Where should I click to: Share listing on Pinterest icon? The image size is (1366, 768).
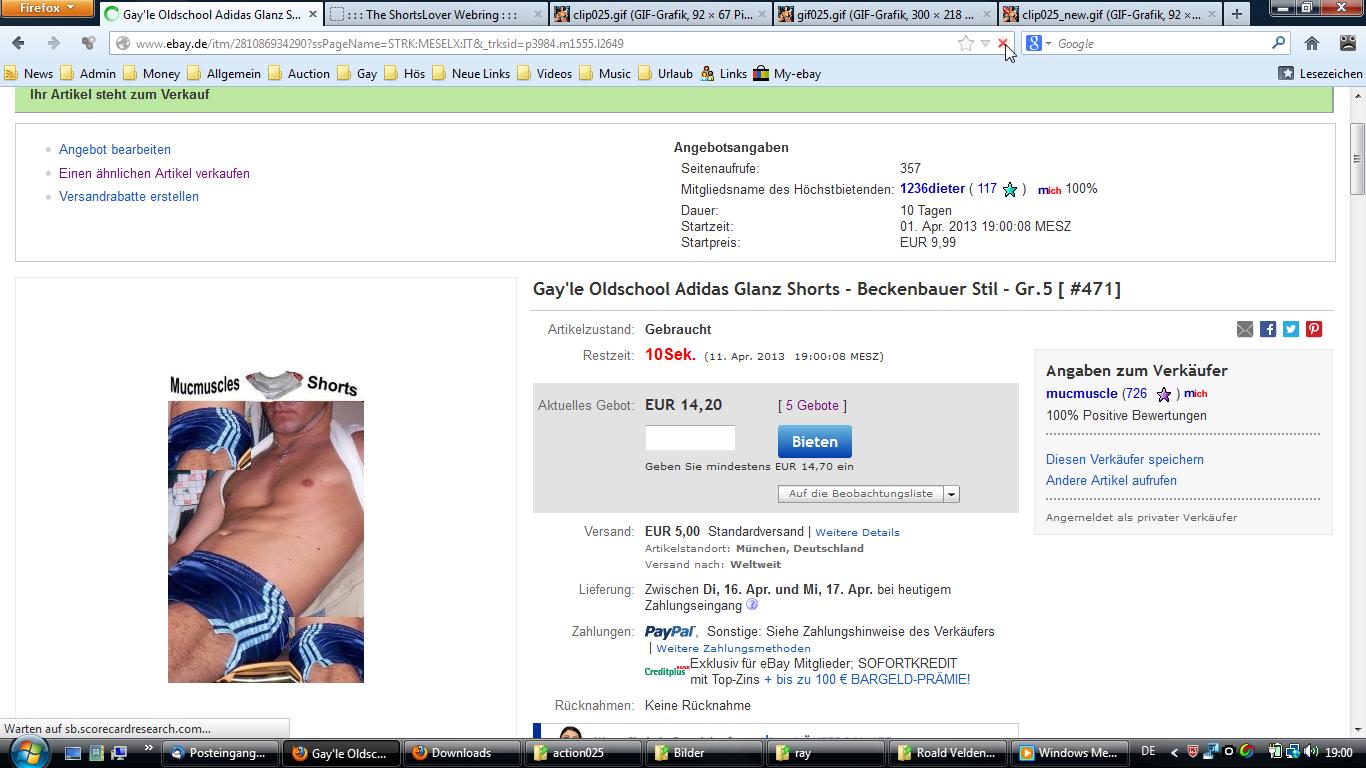point(1314,329)
